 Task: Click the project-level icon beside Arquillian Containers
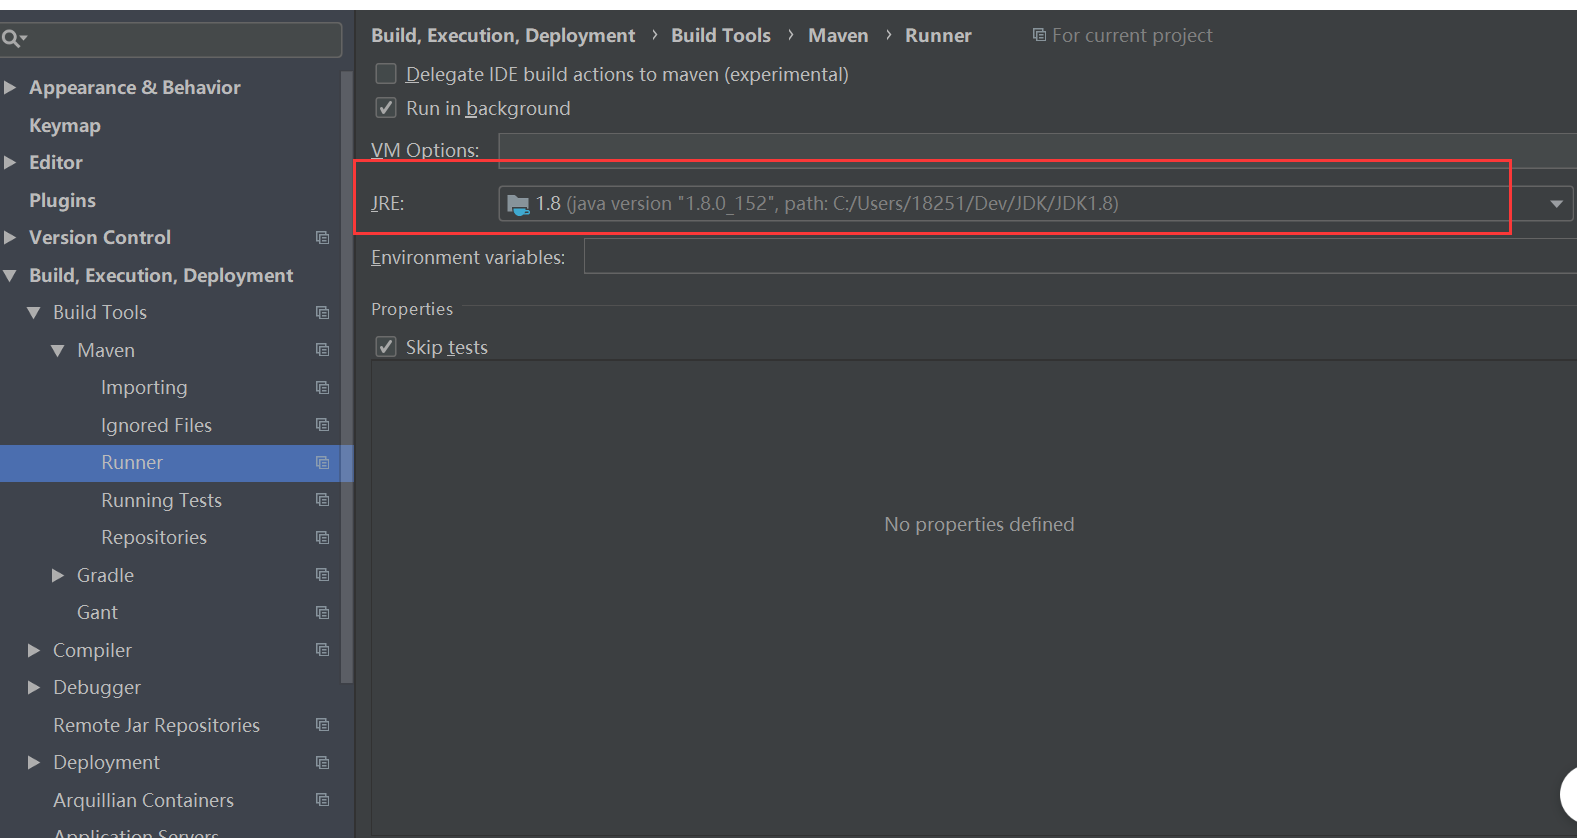tap(322, 800)
